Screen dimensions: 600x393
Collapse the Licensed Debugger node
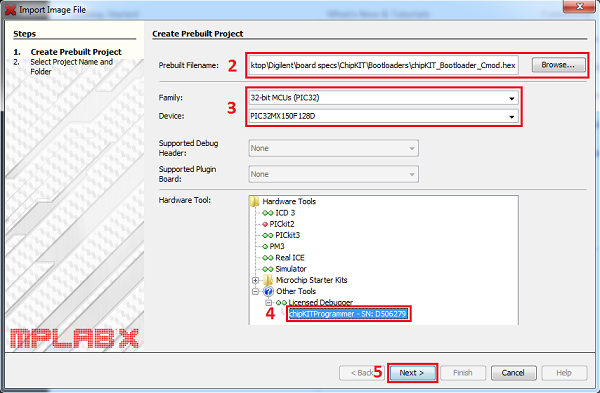click(x=269, y=303)
